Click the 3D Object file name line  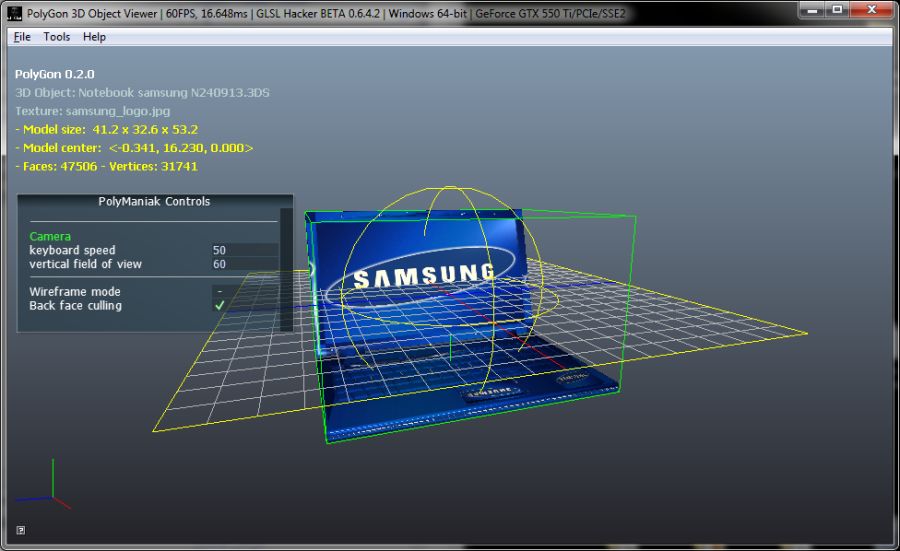coord(142,92)
